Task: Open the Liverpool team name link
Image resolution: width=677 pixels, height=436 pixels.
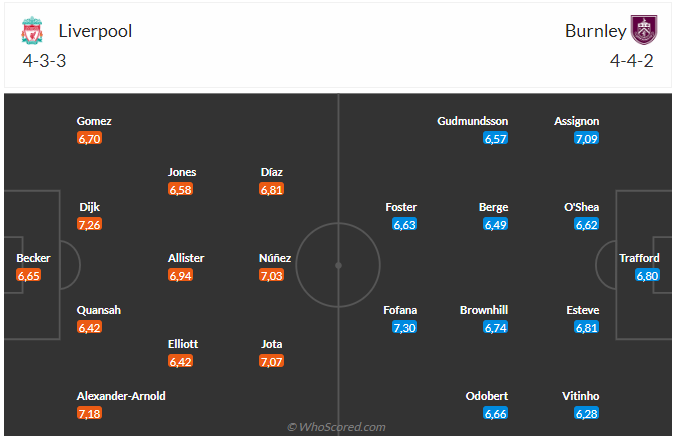Action: (95, 31)
